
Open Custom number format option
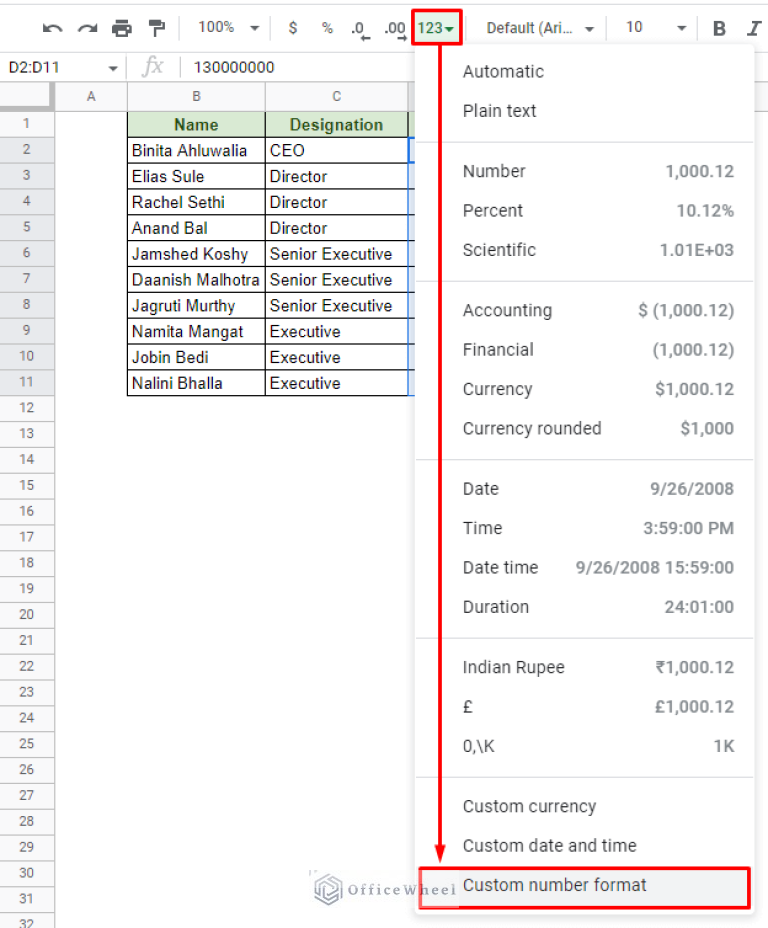pyautogui.click(x=585, y=886)
